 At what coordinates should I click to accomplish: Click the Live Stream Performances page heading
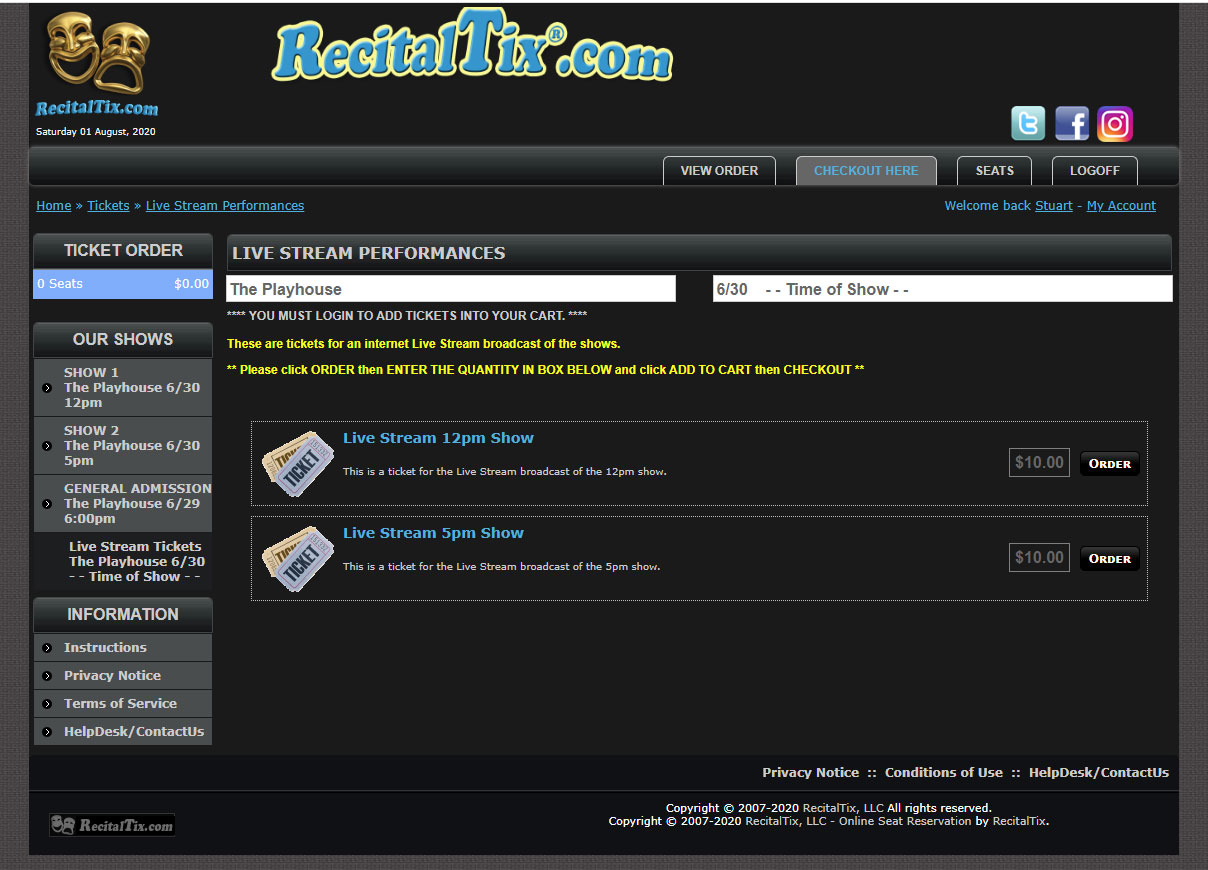tap(369, 254)
